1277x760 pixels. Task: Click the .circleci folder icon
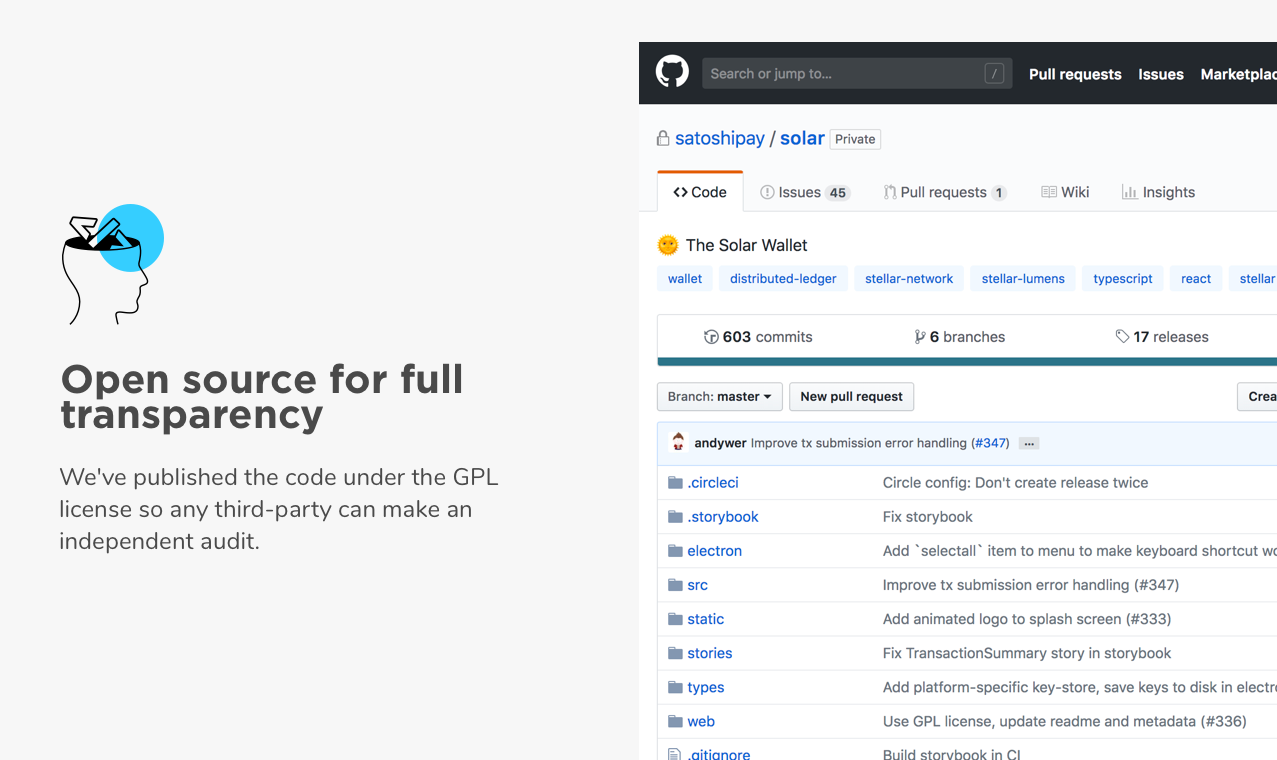(675, 483)
